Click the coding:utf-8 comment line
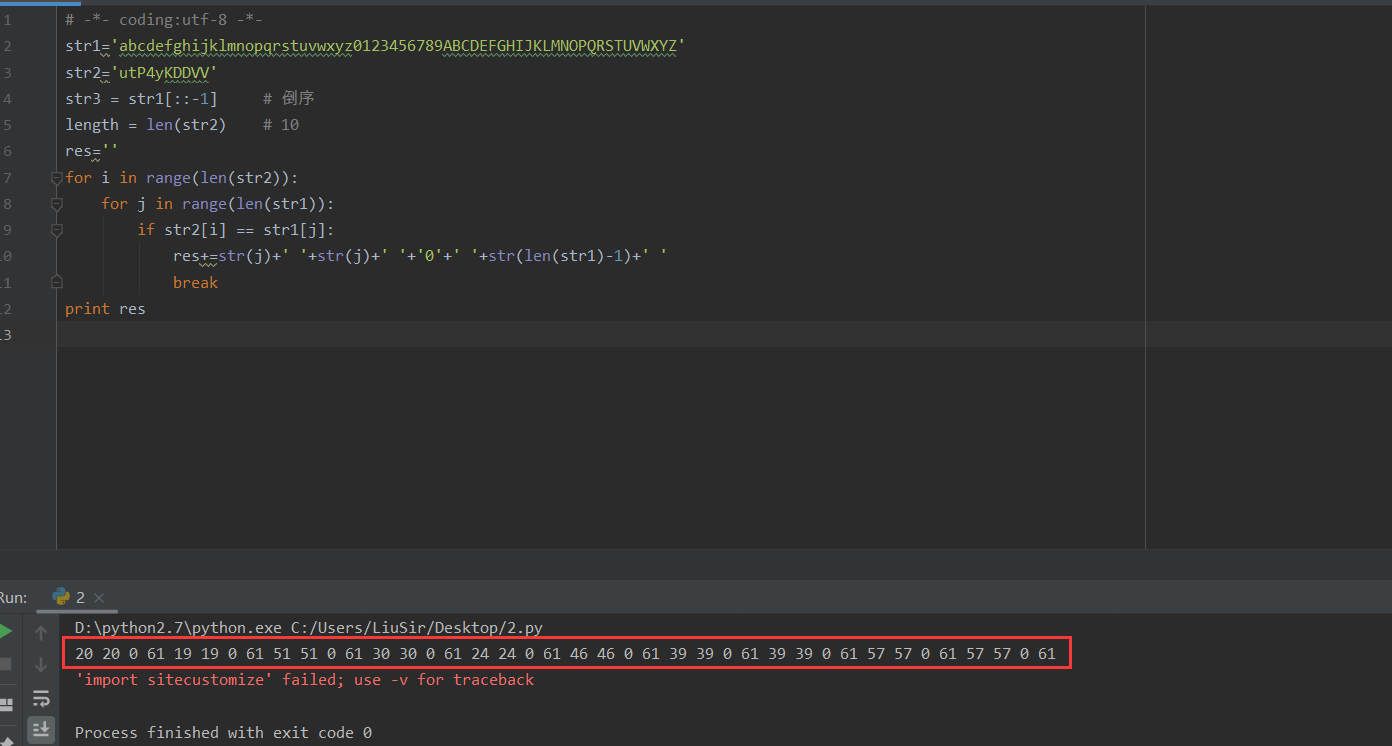The width and height of the screenshot is (1392, 746). pyautogui.click(x=164, y=20)
